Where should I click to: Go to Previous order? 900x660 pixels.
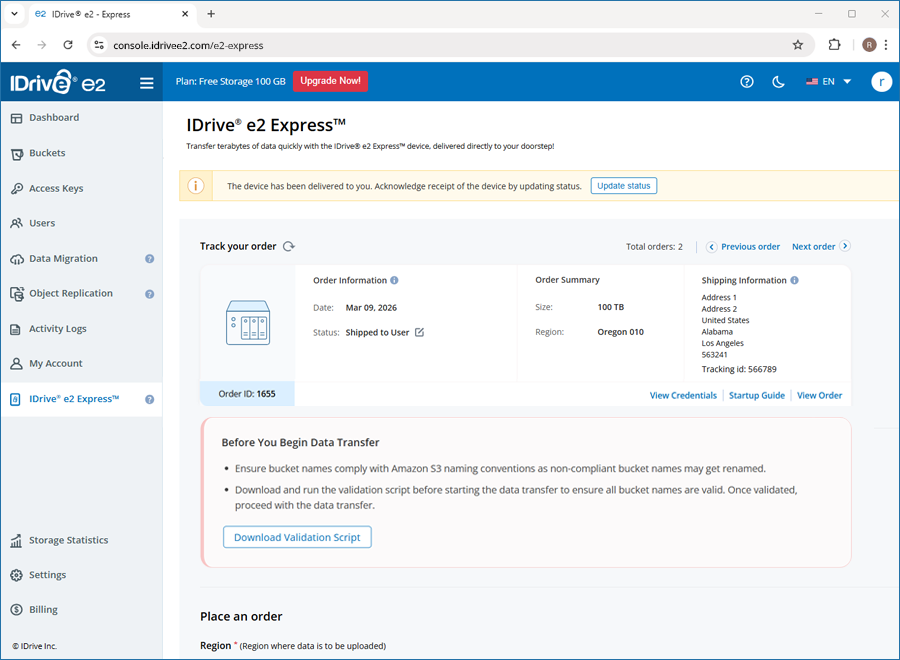pos(750,247)
